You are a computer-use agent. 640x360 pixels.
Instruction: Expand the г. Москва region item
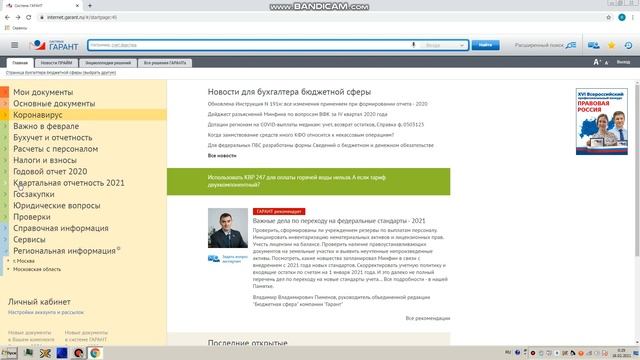pyautogui.click(x=23, y=261)
